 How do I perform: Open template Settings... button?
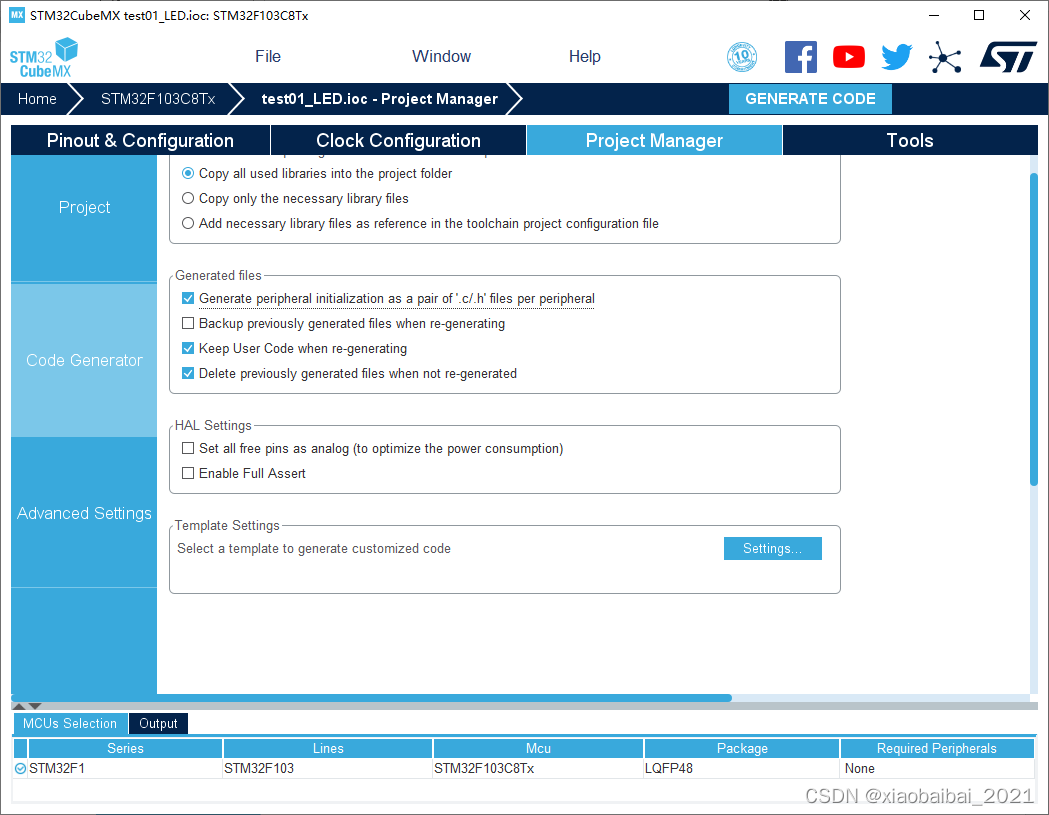click(773, 549)
